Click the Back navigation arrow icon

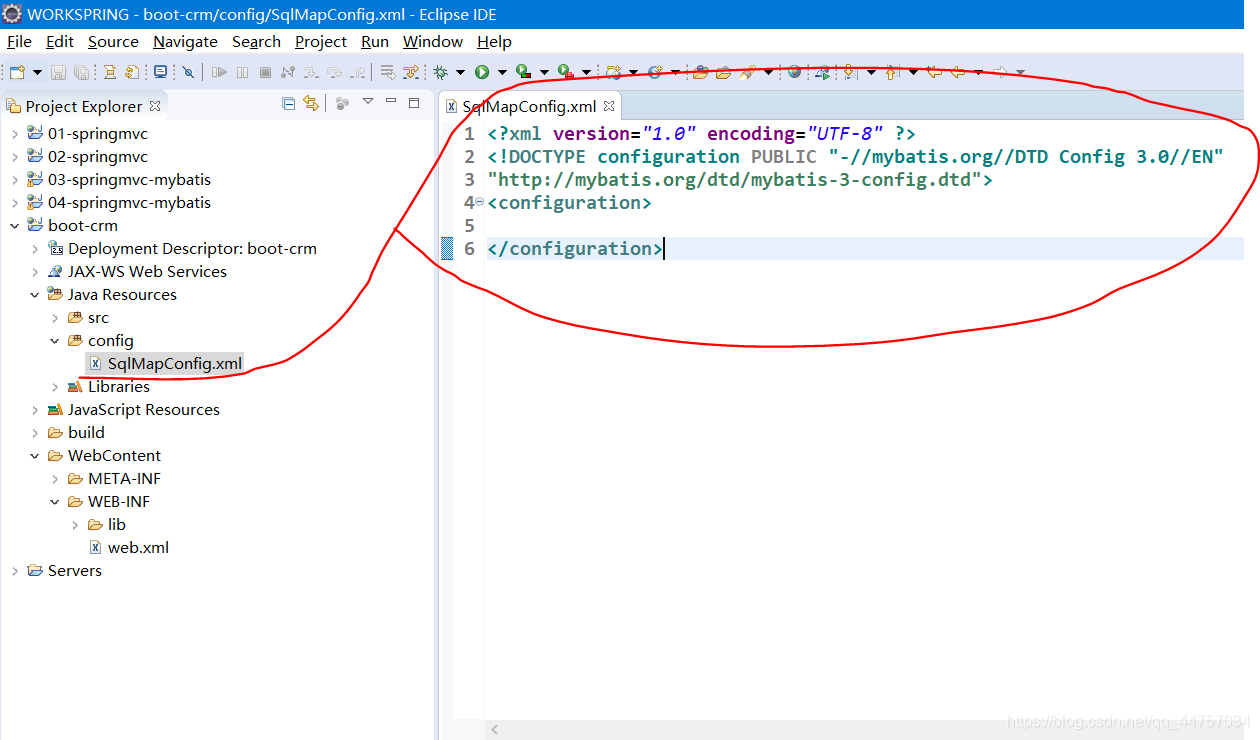(x=957, y=72)
